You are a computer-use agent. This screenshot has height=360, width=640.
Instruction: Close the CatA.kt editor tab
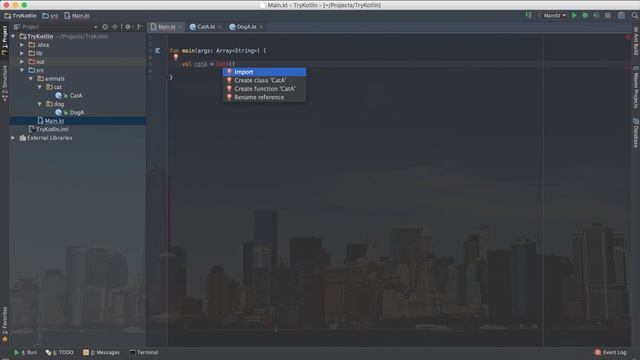click(x=220, y=27)
